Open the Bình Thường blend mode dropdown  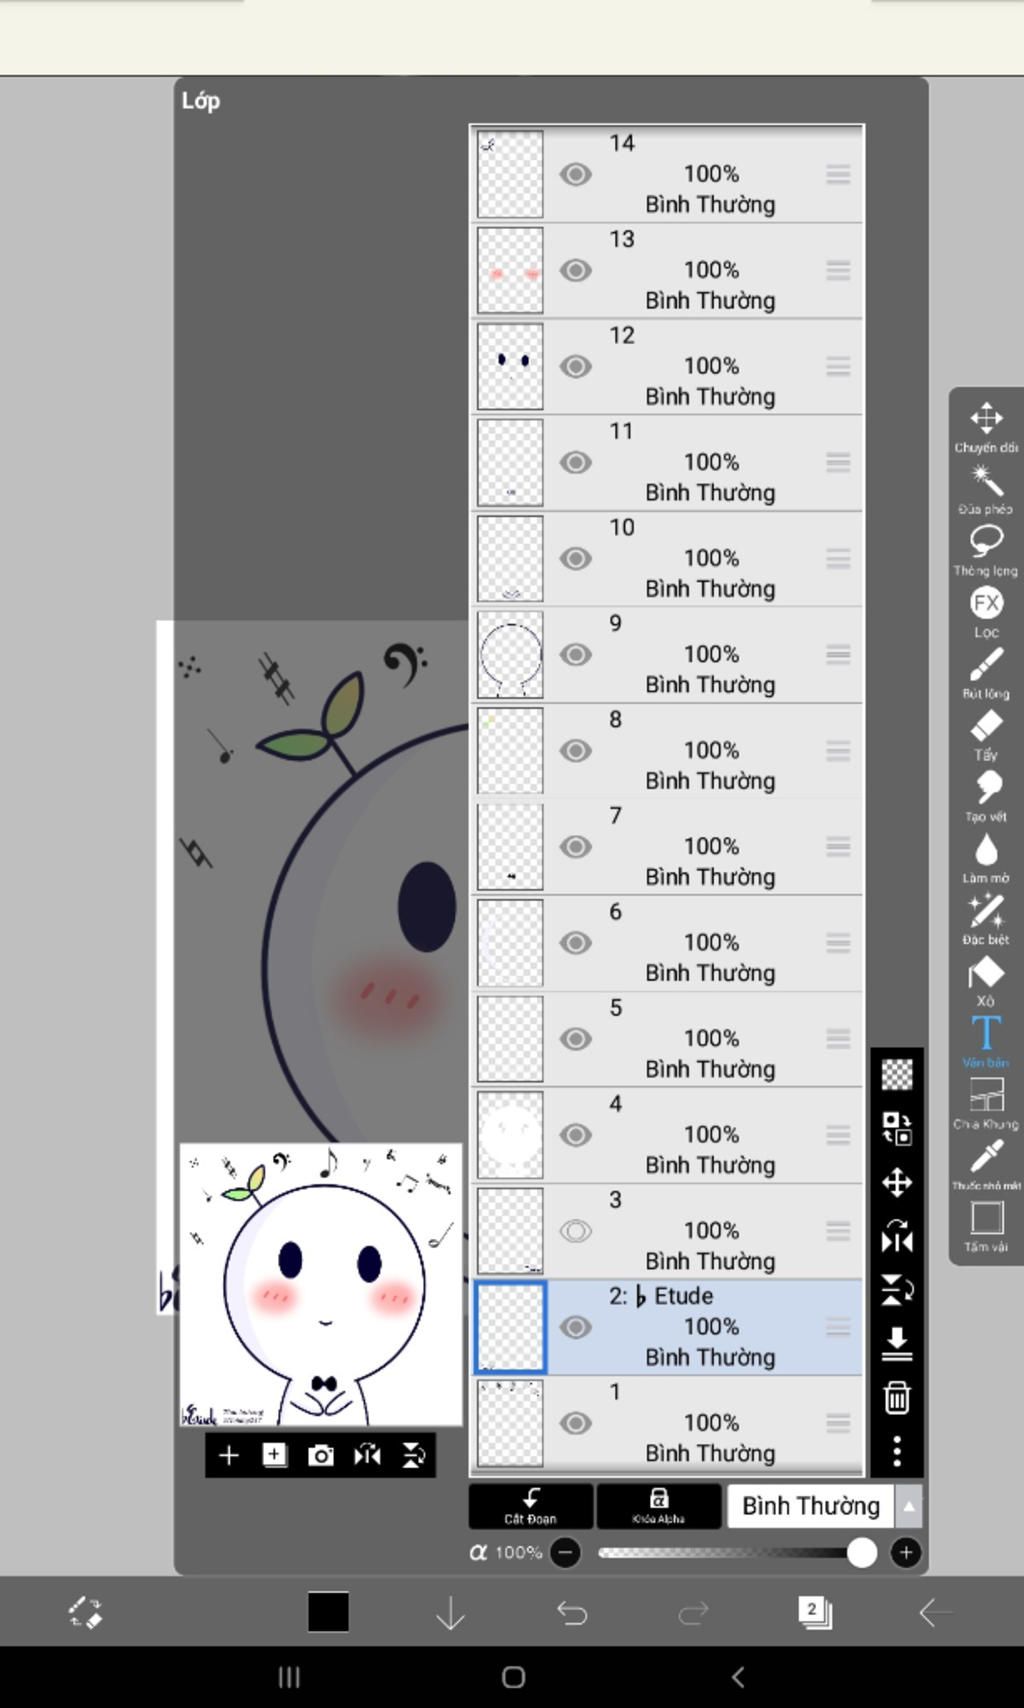tap(811, 1506)
